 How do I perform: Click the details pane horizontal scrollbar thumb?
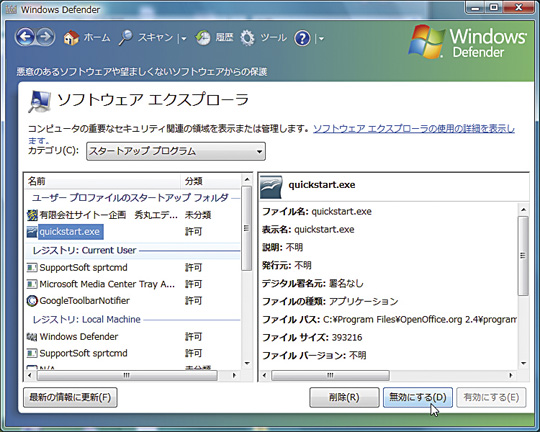click(330, 375)
